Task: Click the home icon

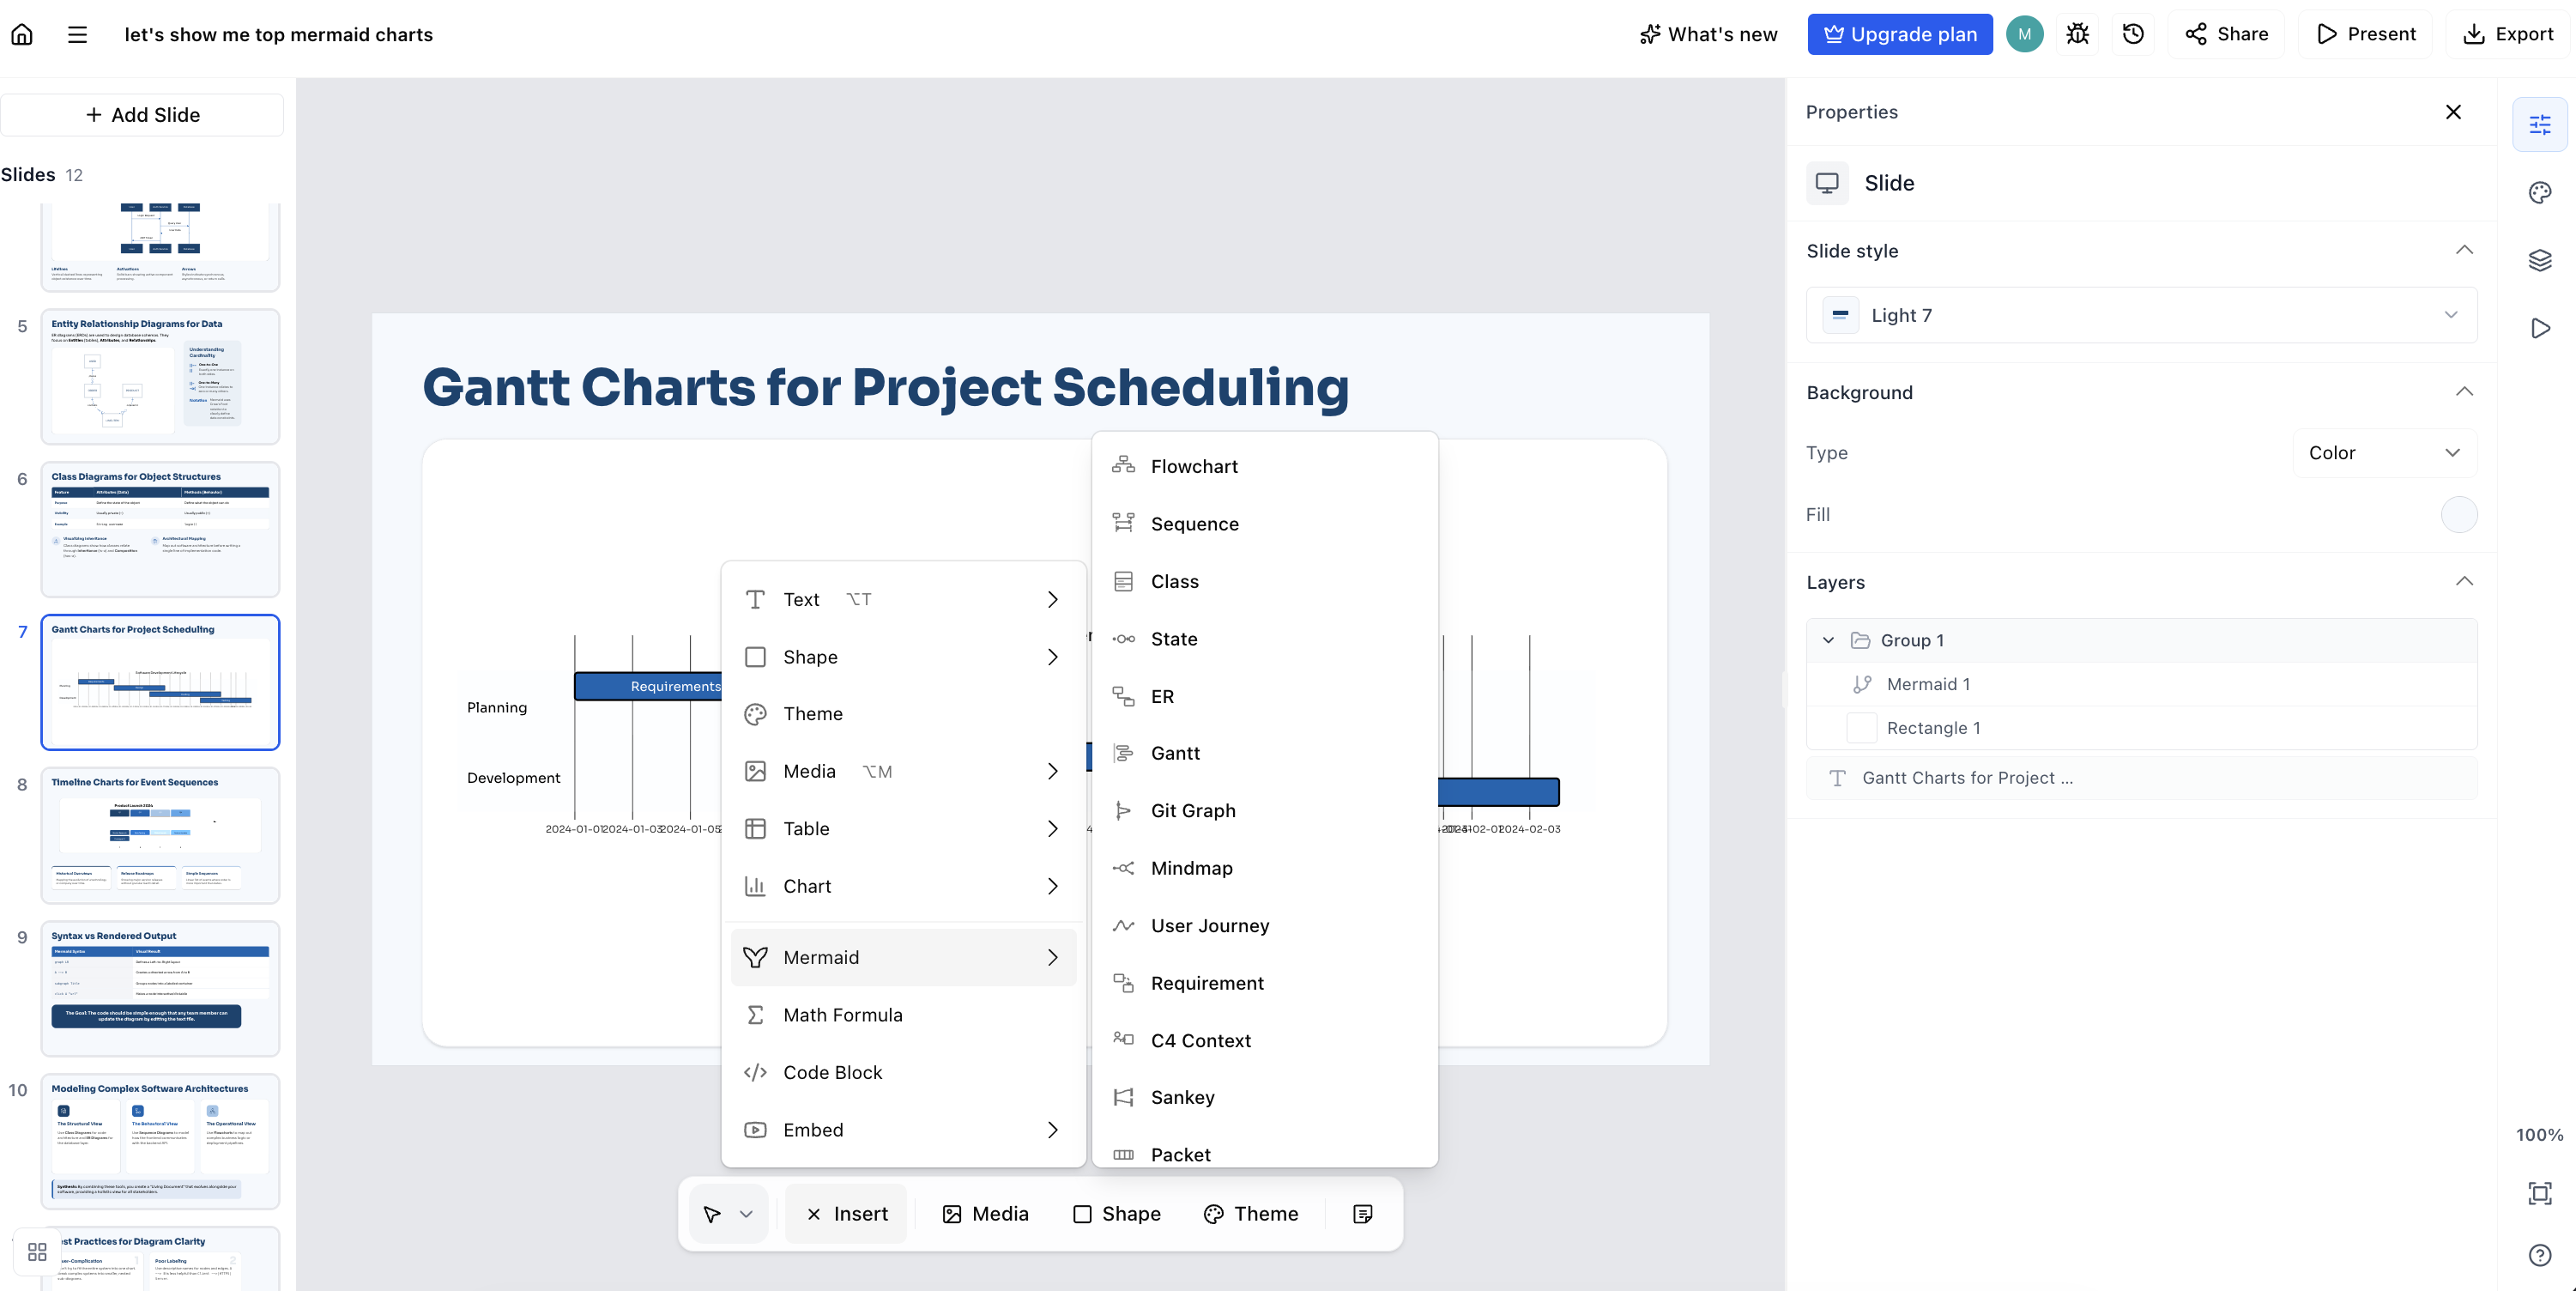Action: pos(22,34)
